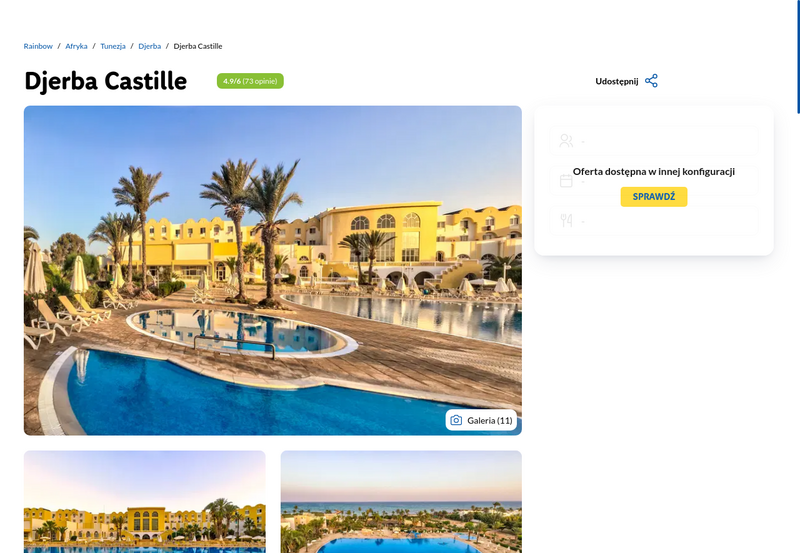Navigate to Tunezja breadcrumb
The width and height of the screenshot is (800, 553).
coord(113,46)
